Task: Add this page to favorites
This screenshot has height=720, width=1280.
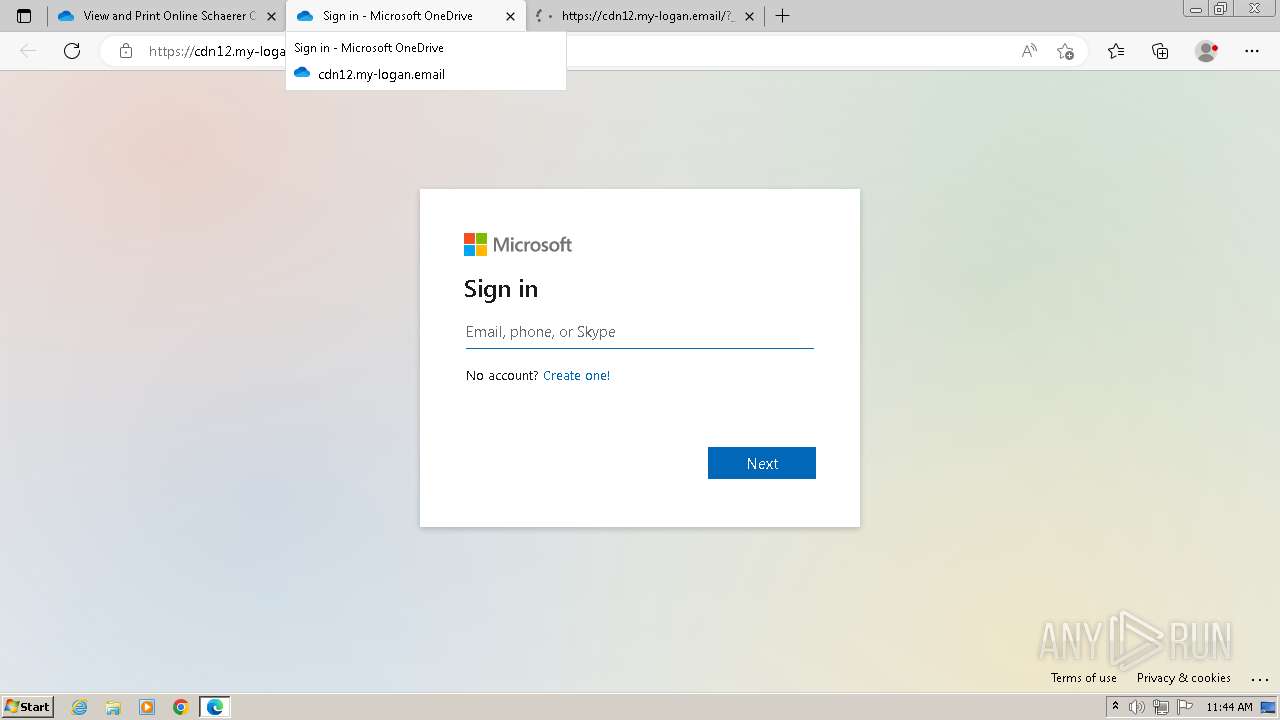Action: click(x=1065, y=51)
